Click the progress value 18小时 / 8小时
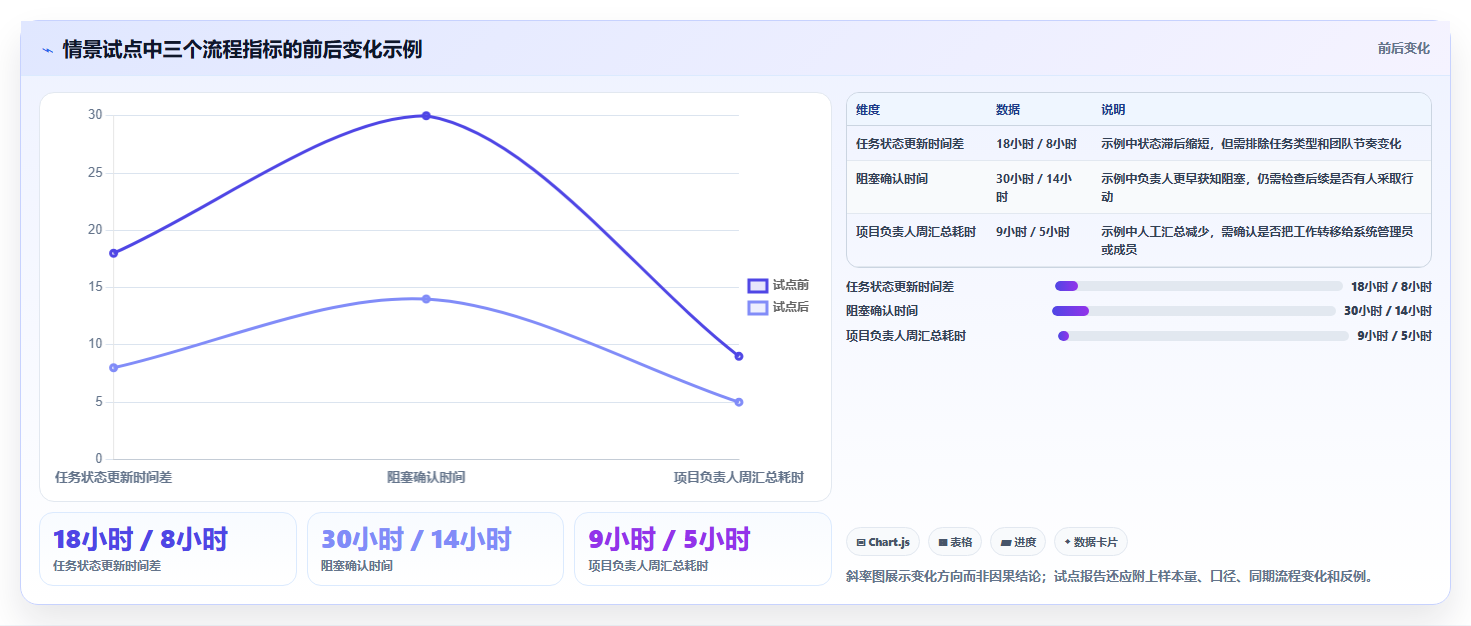The height and width of the screenshot is (626, 1471). coord(1391,286)
